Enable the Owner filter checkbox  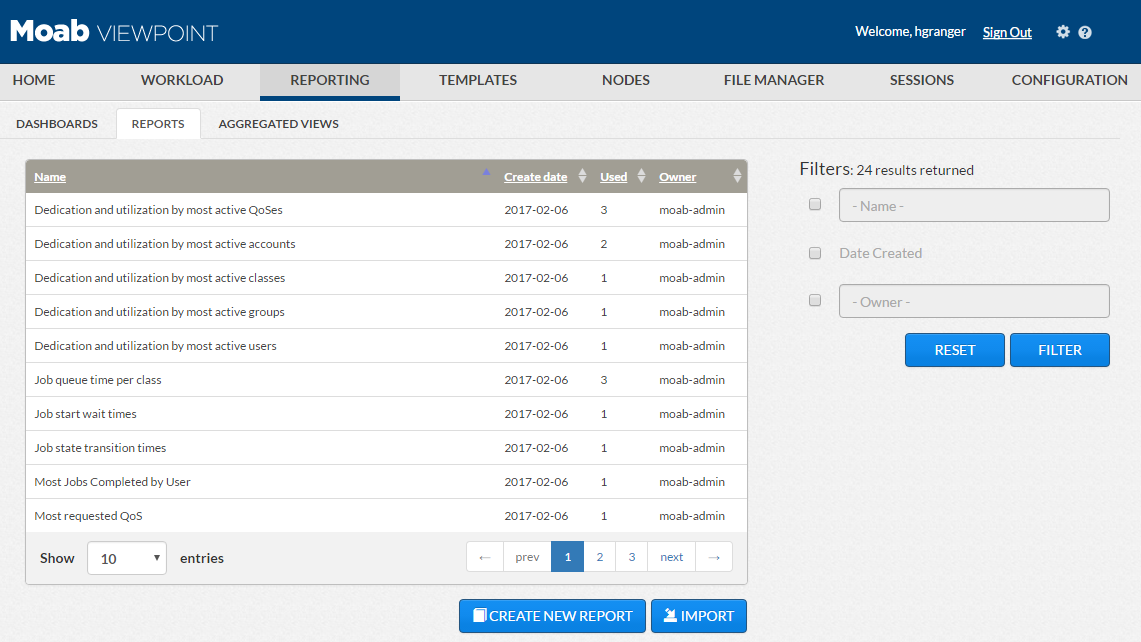pos(814,300)
